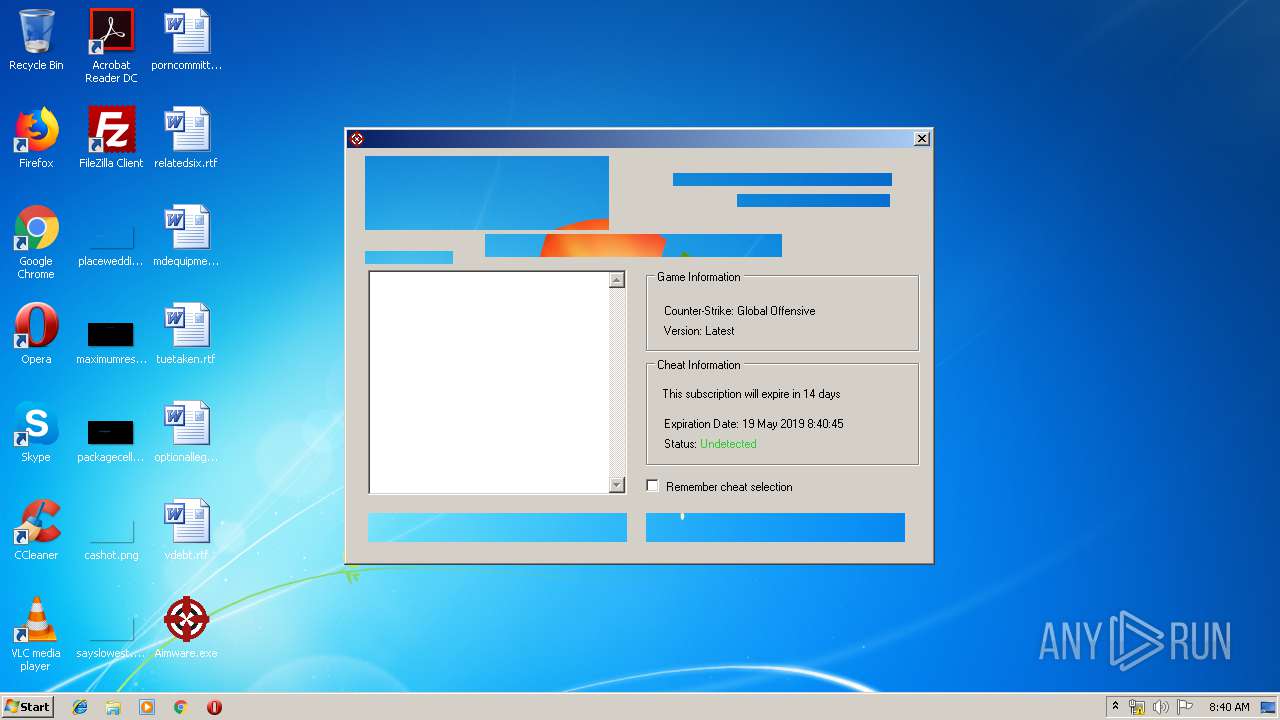Open Acrobat Reader DC shortcut
Viewport: 1280px width, 720px height.
(x=111, y=45)
